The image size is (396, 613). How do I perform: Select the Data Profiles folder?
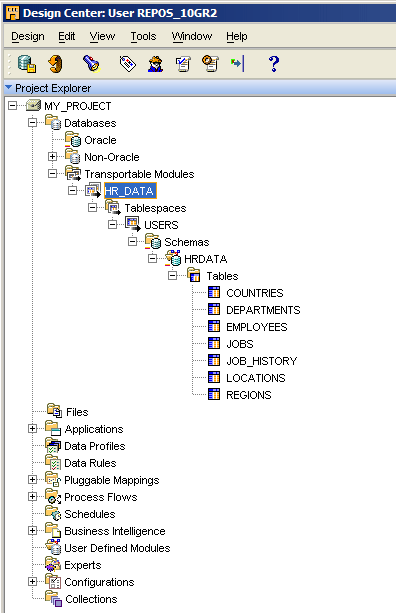(x=95, y=446)
